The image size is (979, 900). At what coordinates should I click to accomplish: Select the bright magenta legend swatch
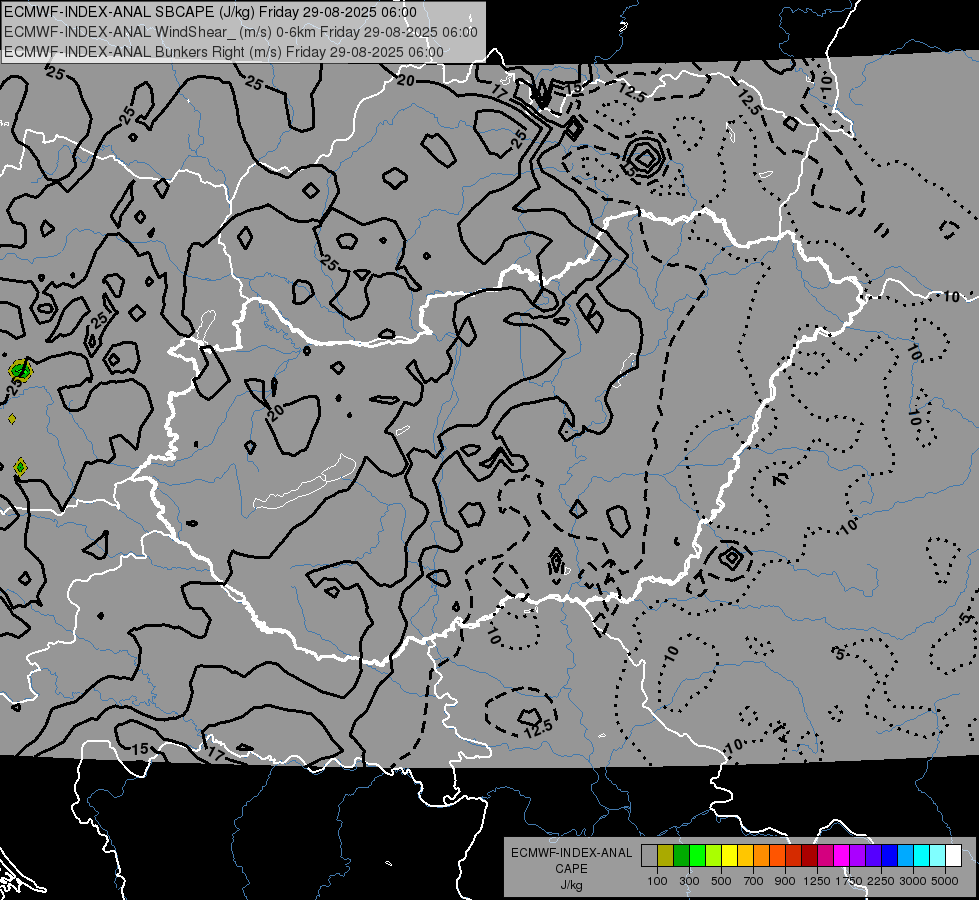pos(842,856)
